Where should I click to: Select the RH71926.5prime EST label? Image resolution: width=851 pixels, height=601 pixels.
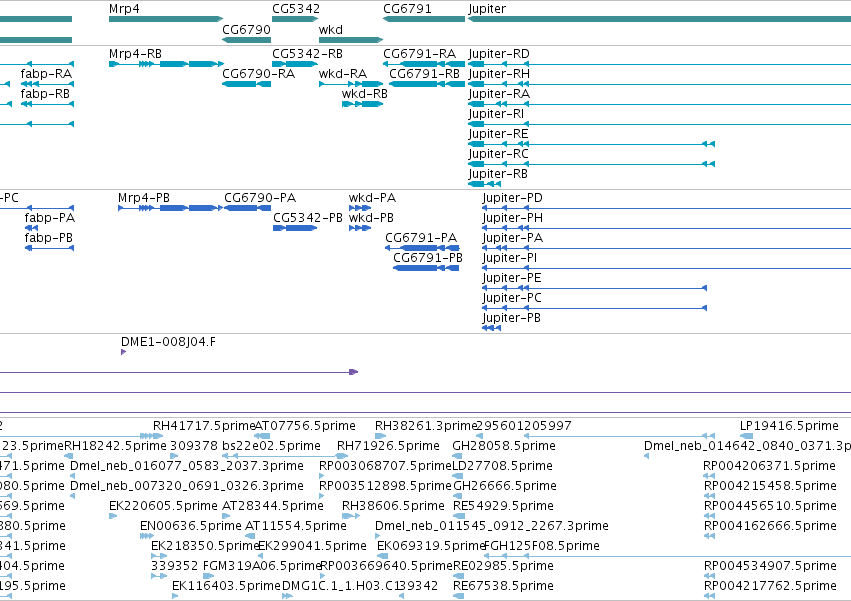388,446
